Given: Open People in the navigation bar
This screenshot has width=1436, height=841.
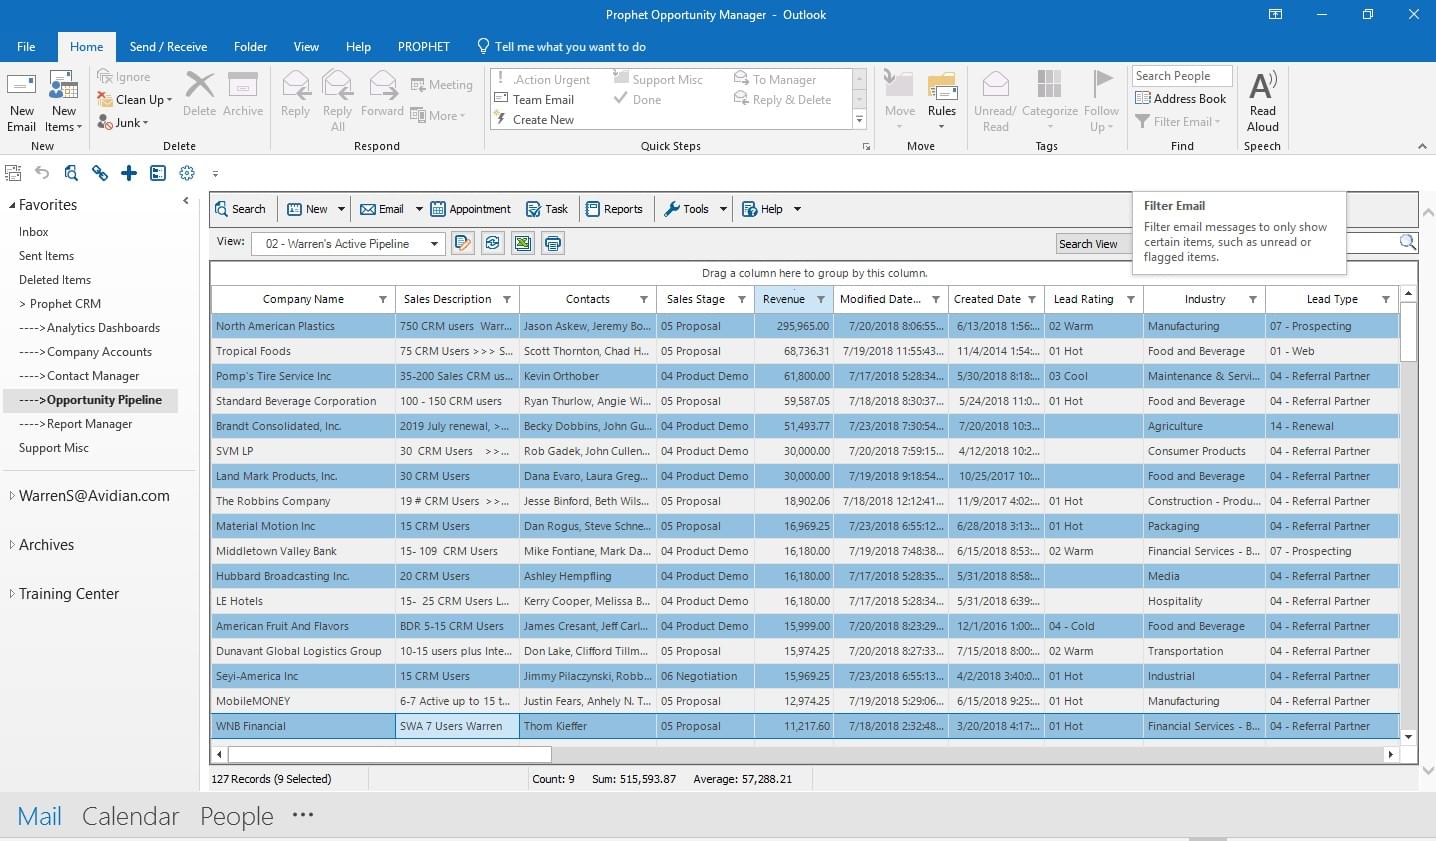Looking at the screenshot, I should [x=237, y=816].
